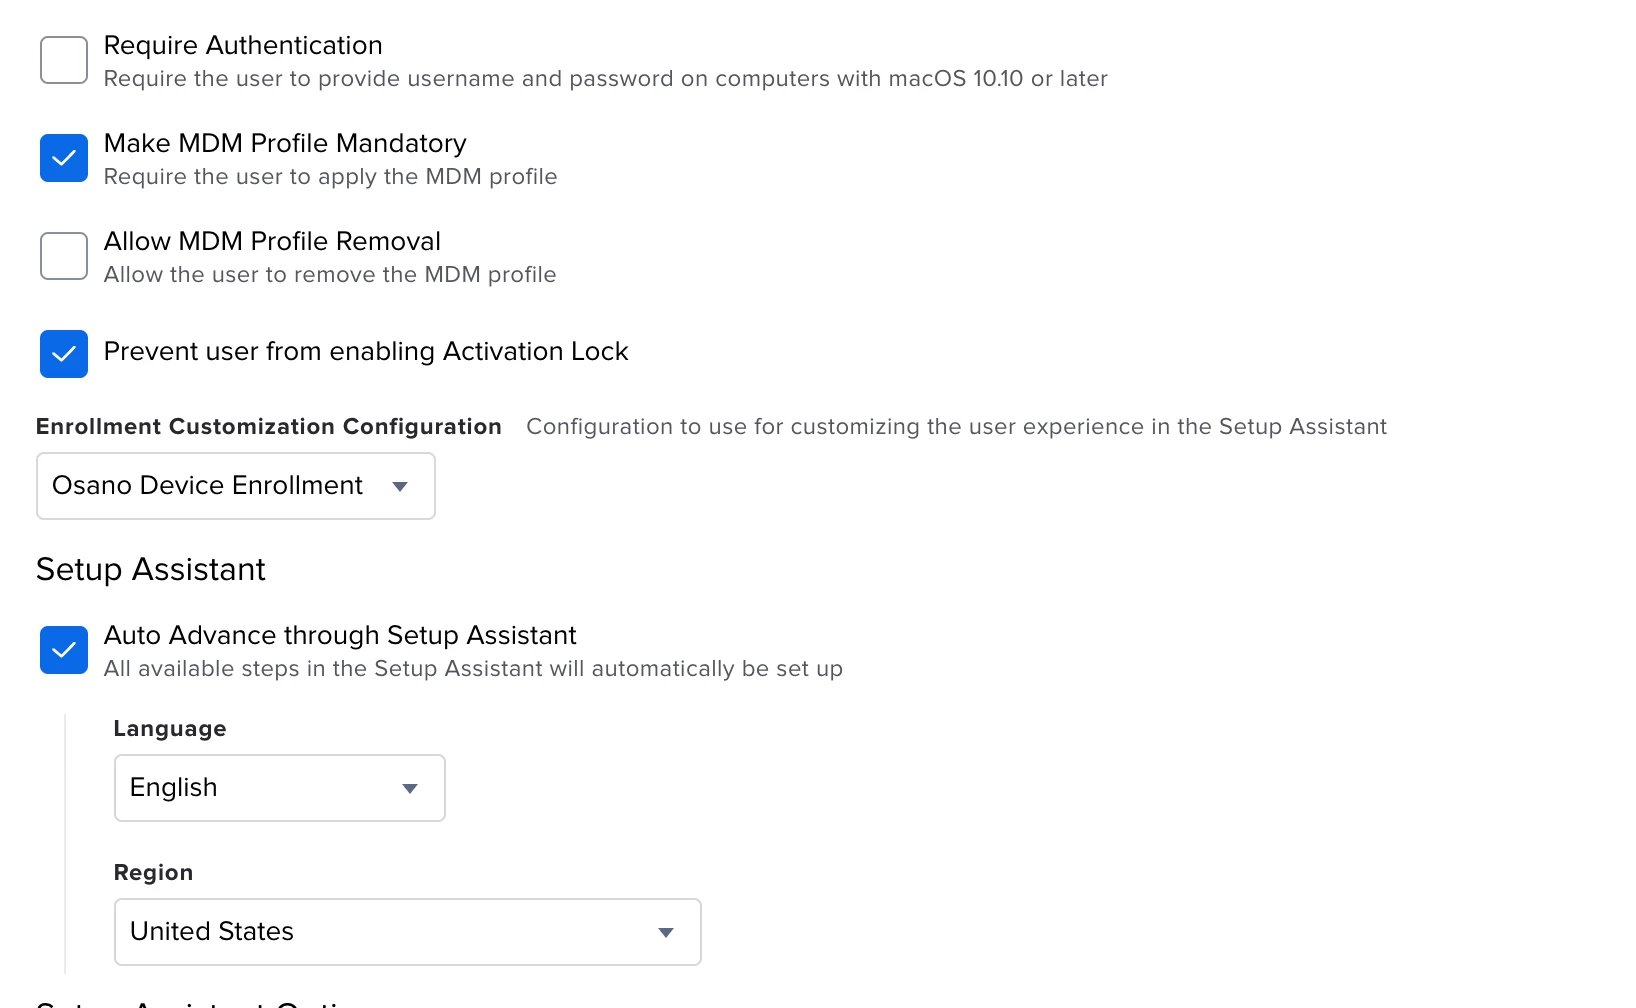Enable the Require Authentication checkbox
1636x1008 pixels.
coord(64,60)
